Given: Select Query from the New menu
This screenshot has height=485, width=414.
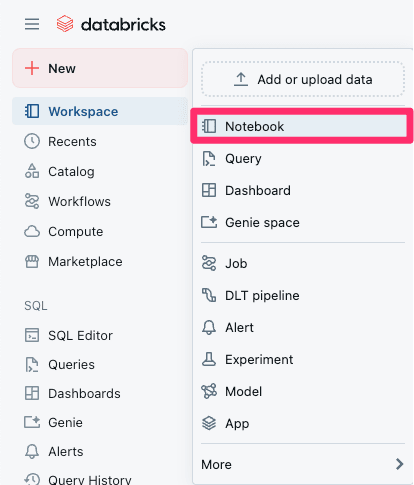Looking at the screenshot, I should pyautogui.click(x=303, y=158).
